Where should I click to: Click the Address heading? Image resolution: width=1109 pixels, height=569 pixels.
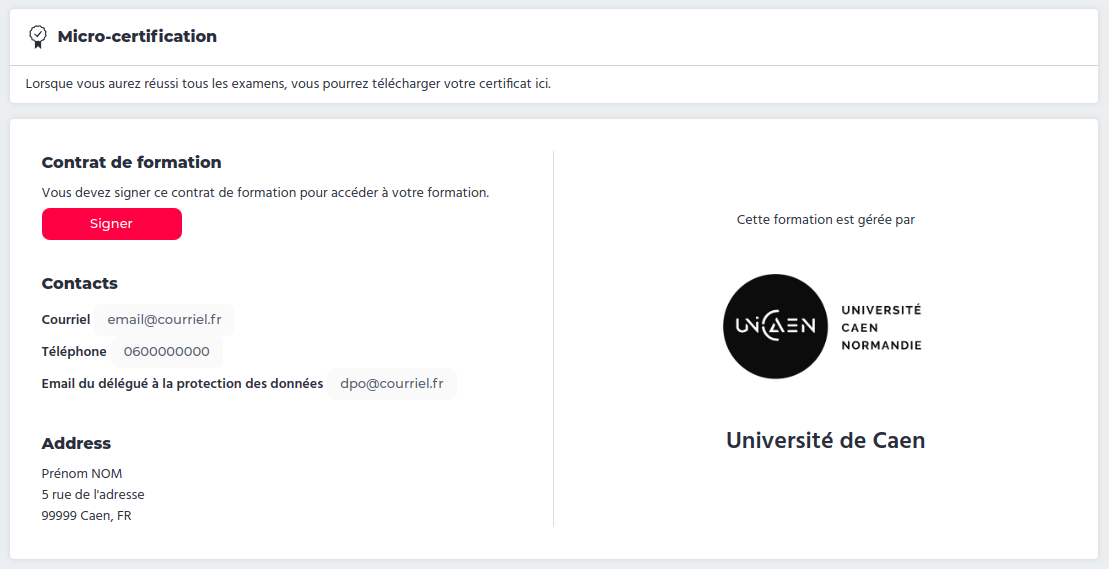click(x=76, y=443)
